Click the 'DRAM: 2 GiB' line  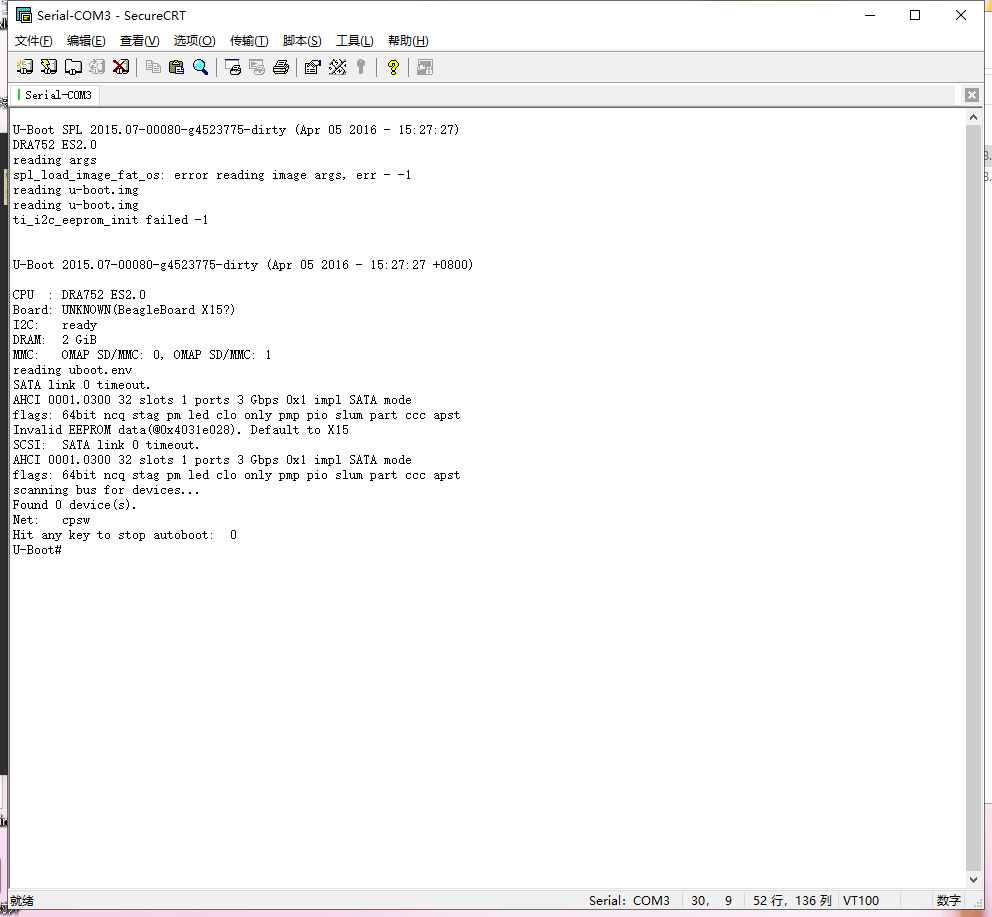click(54, 340)
